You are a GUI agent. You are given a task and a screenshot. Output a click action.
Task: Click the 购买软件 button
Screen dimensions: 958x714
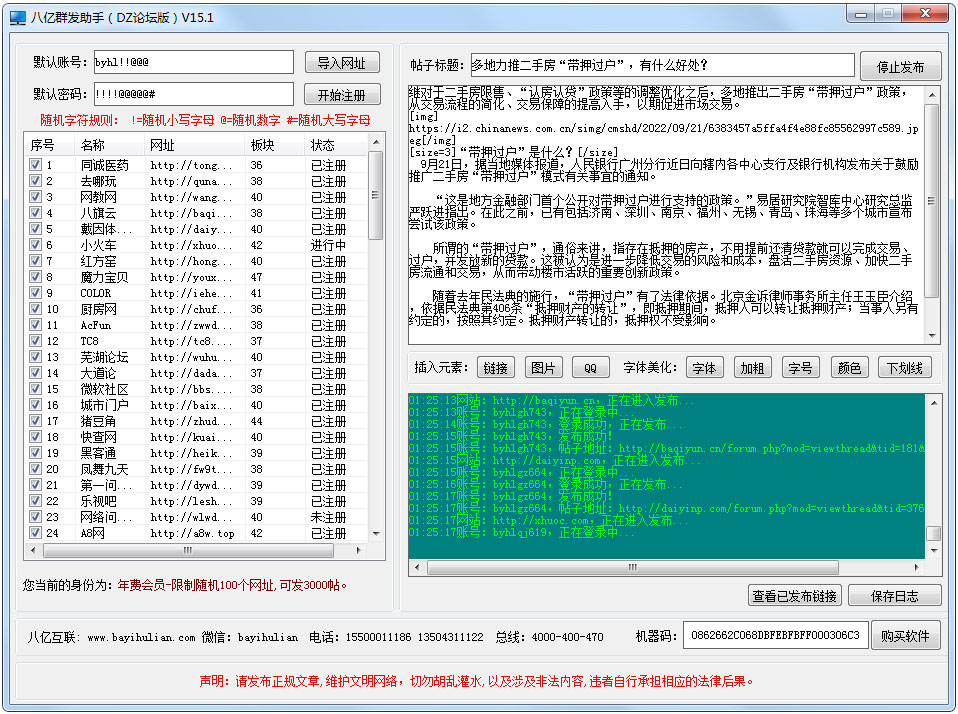[905, 636]
